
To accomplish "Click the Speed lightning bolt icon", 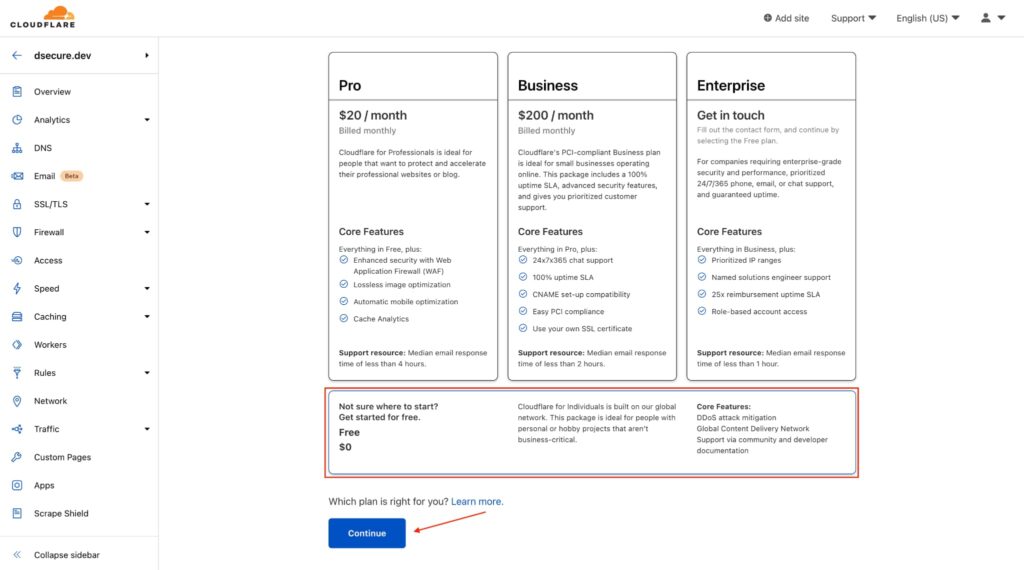I will tap(17, 288).
